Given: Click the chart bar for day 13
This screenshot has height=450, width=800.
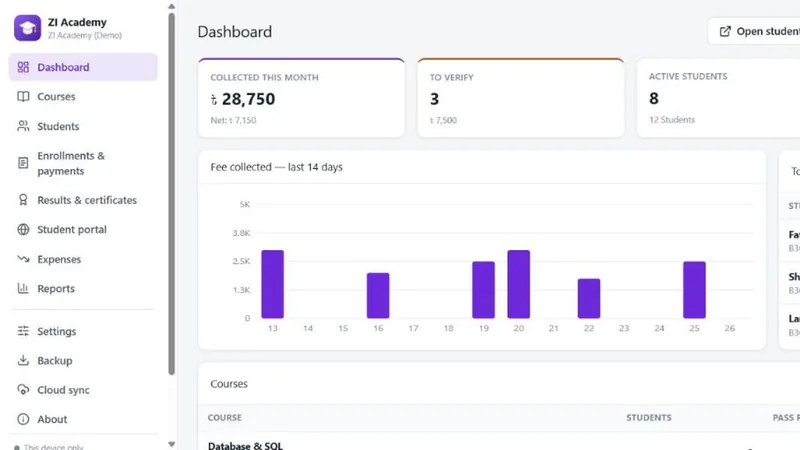Looking at the screenshot, I should [272, 284].
